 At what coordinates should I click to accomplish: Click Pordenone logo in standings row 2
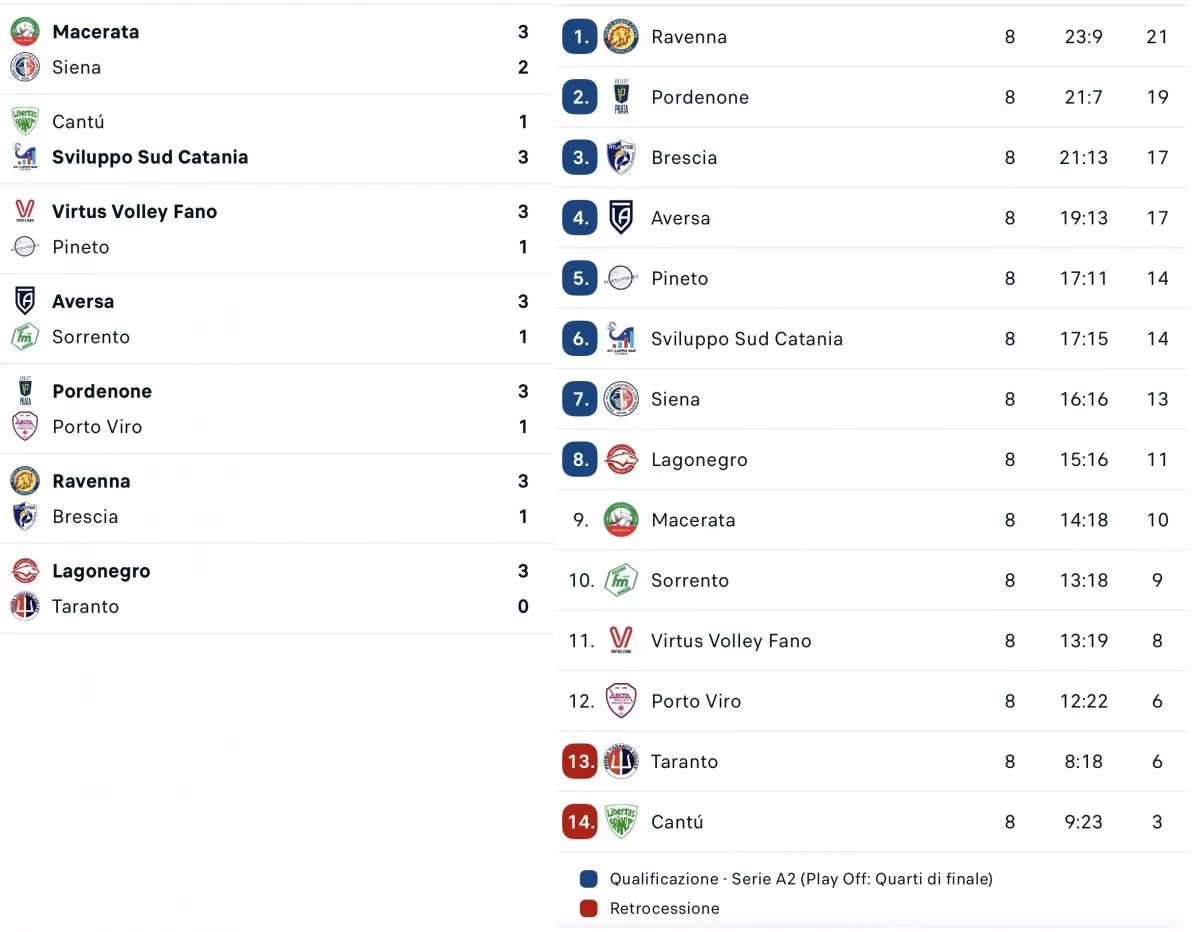(621, 97)
